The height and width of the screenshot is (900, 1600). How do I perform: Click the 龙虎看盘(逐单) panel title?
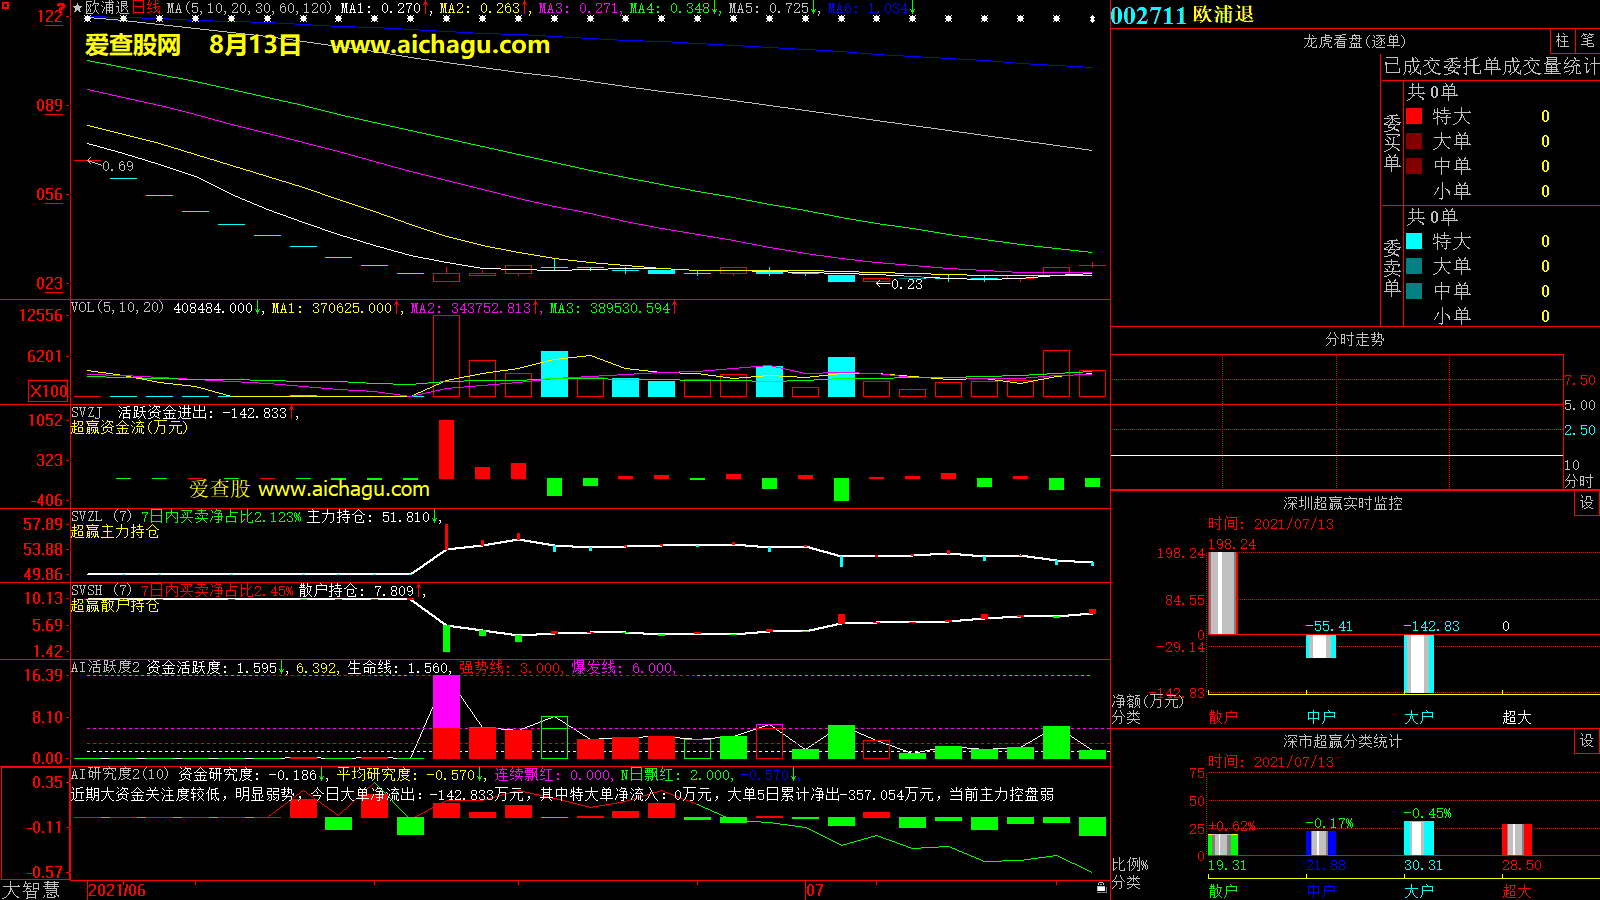(x=1354, y=41)
